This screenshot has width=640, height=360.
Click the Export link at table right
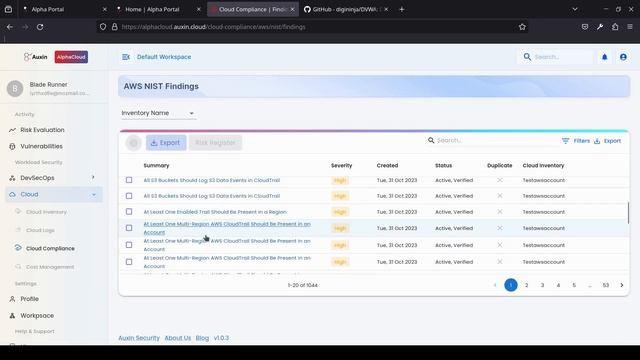pyautogui.click(x=608, y=141)
